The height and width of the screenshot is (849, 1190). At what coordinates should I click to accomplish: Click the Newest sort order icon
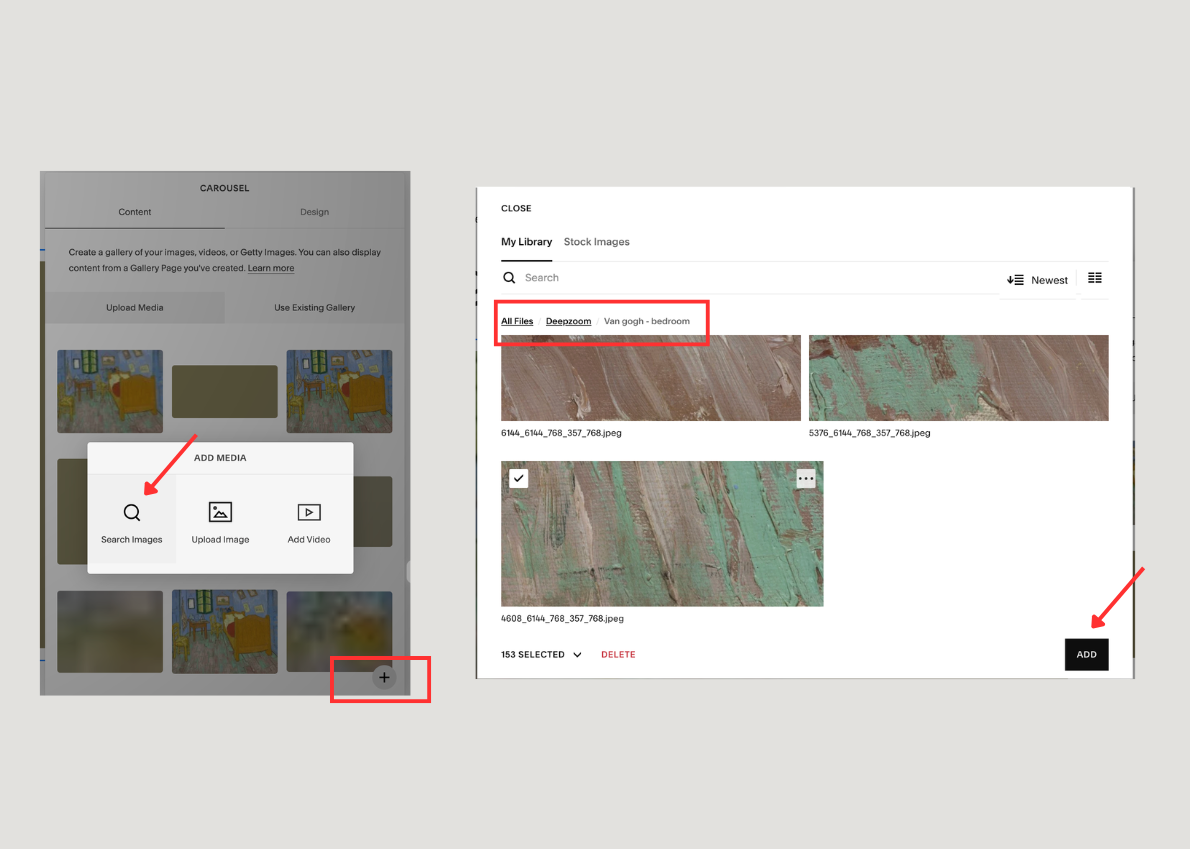coord(1015,280)
